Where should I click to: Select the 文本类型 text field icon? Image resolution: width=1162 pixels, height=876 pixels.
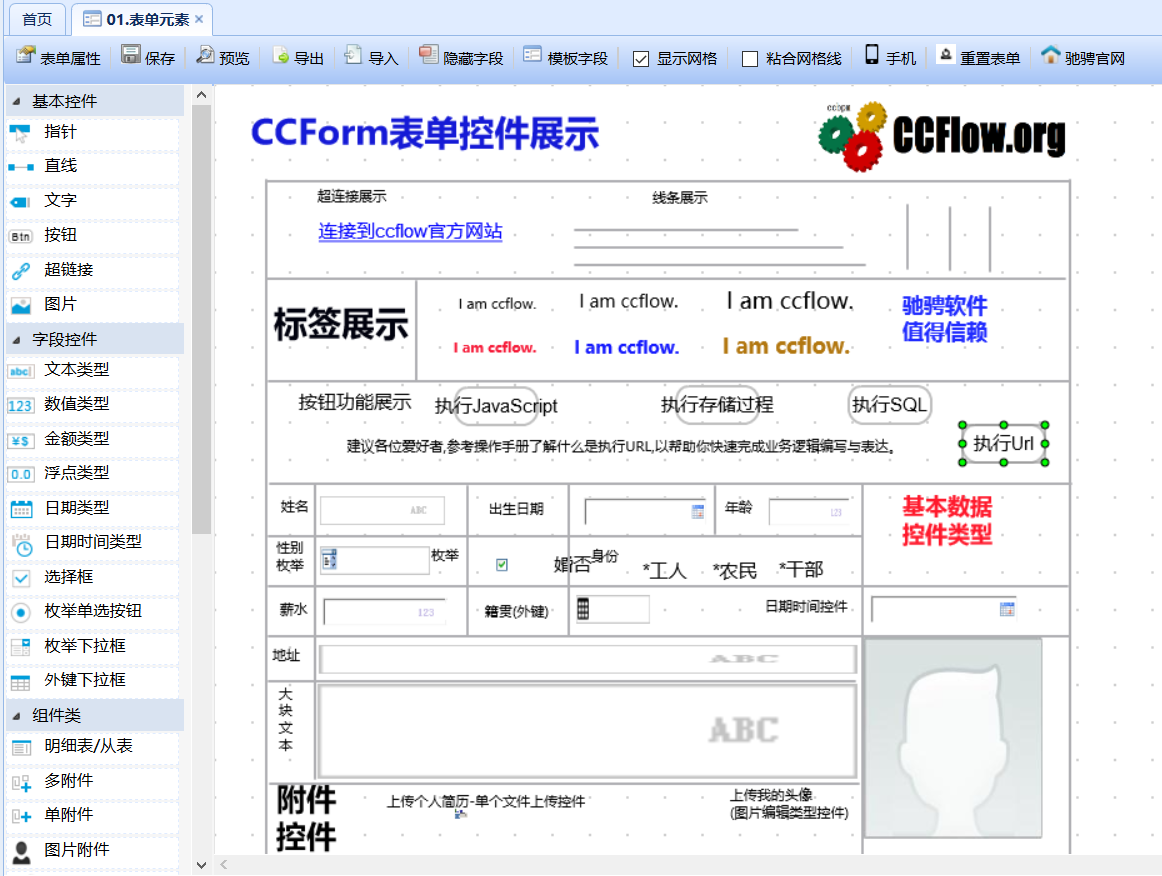20,371
